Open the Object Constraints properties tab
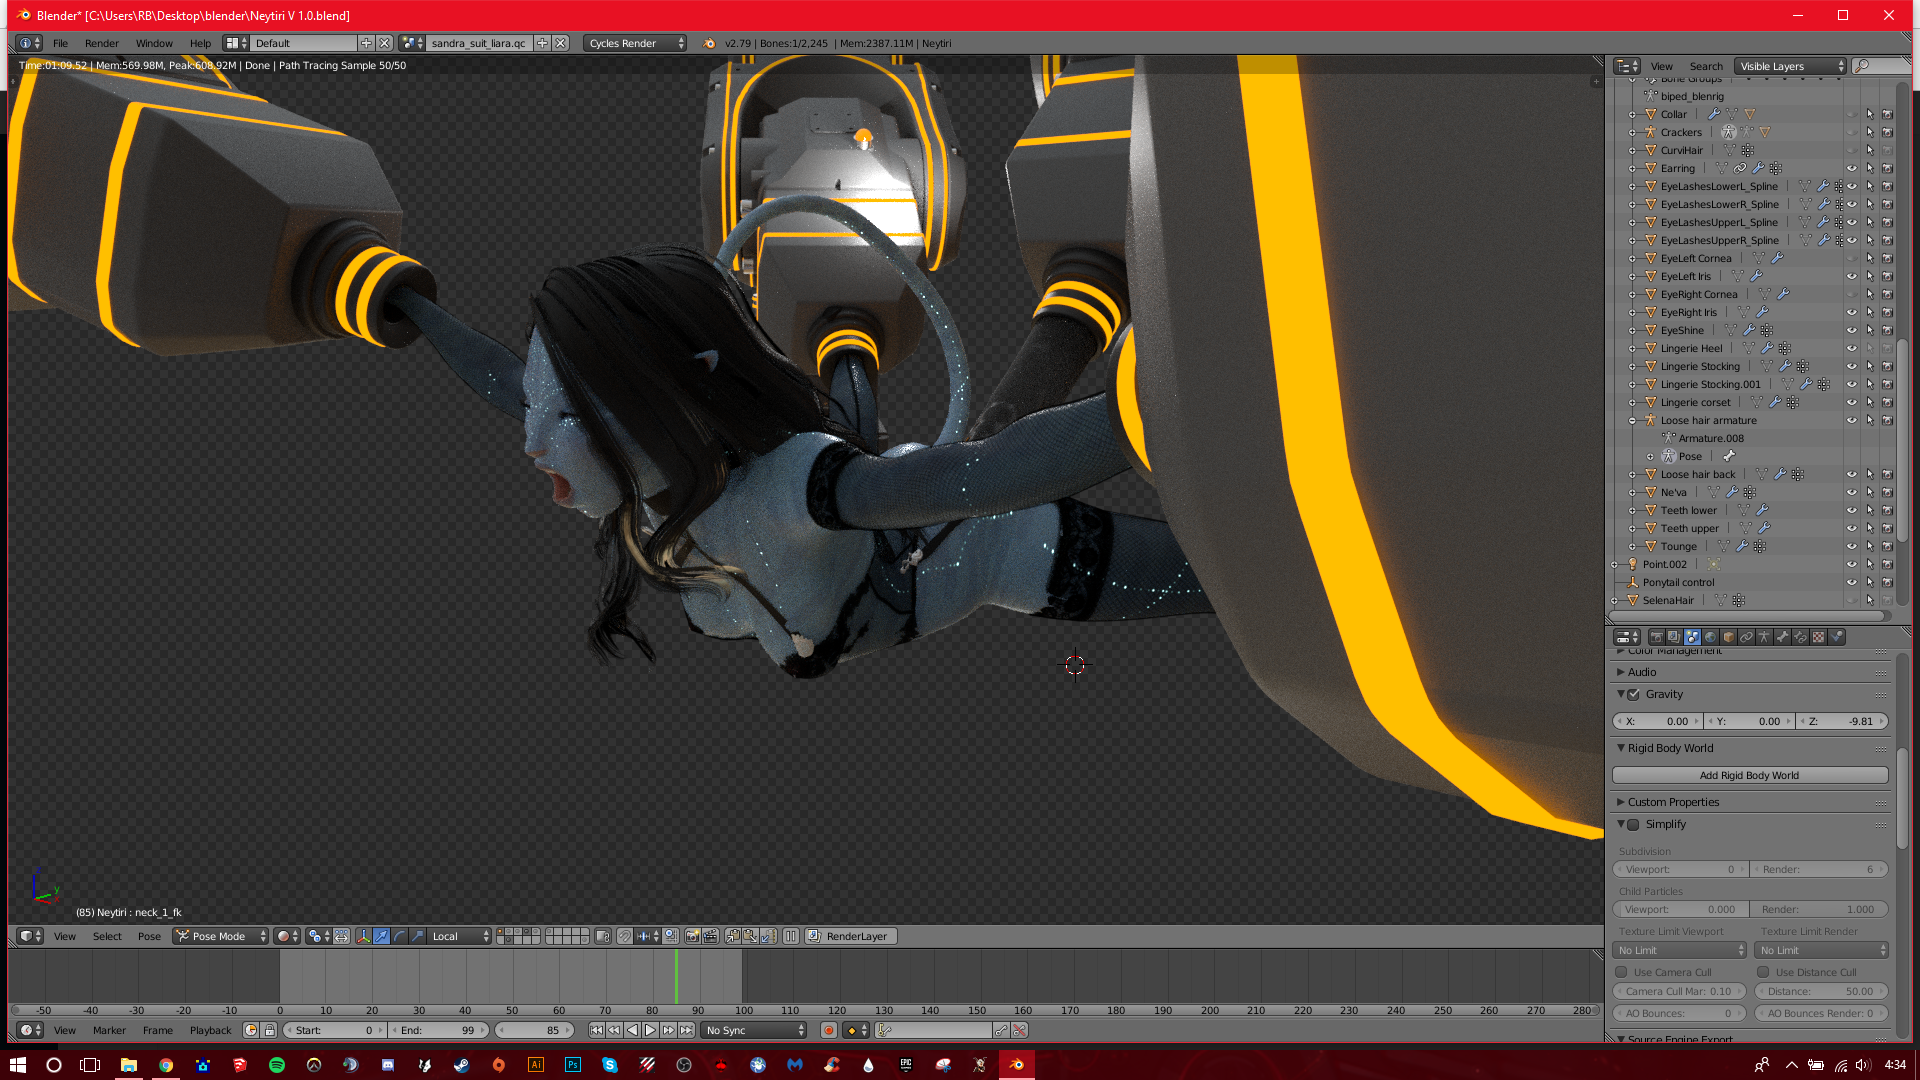The image size is (1920, 1080). [x=1746, y=637]
